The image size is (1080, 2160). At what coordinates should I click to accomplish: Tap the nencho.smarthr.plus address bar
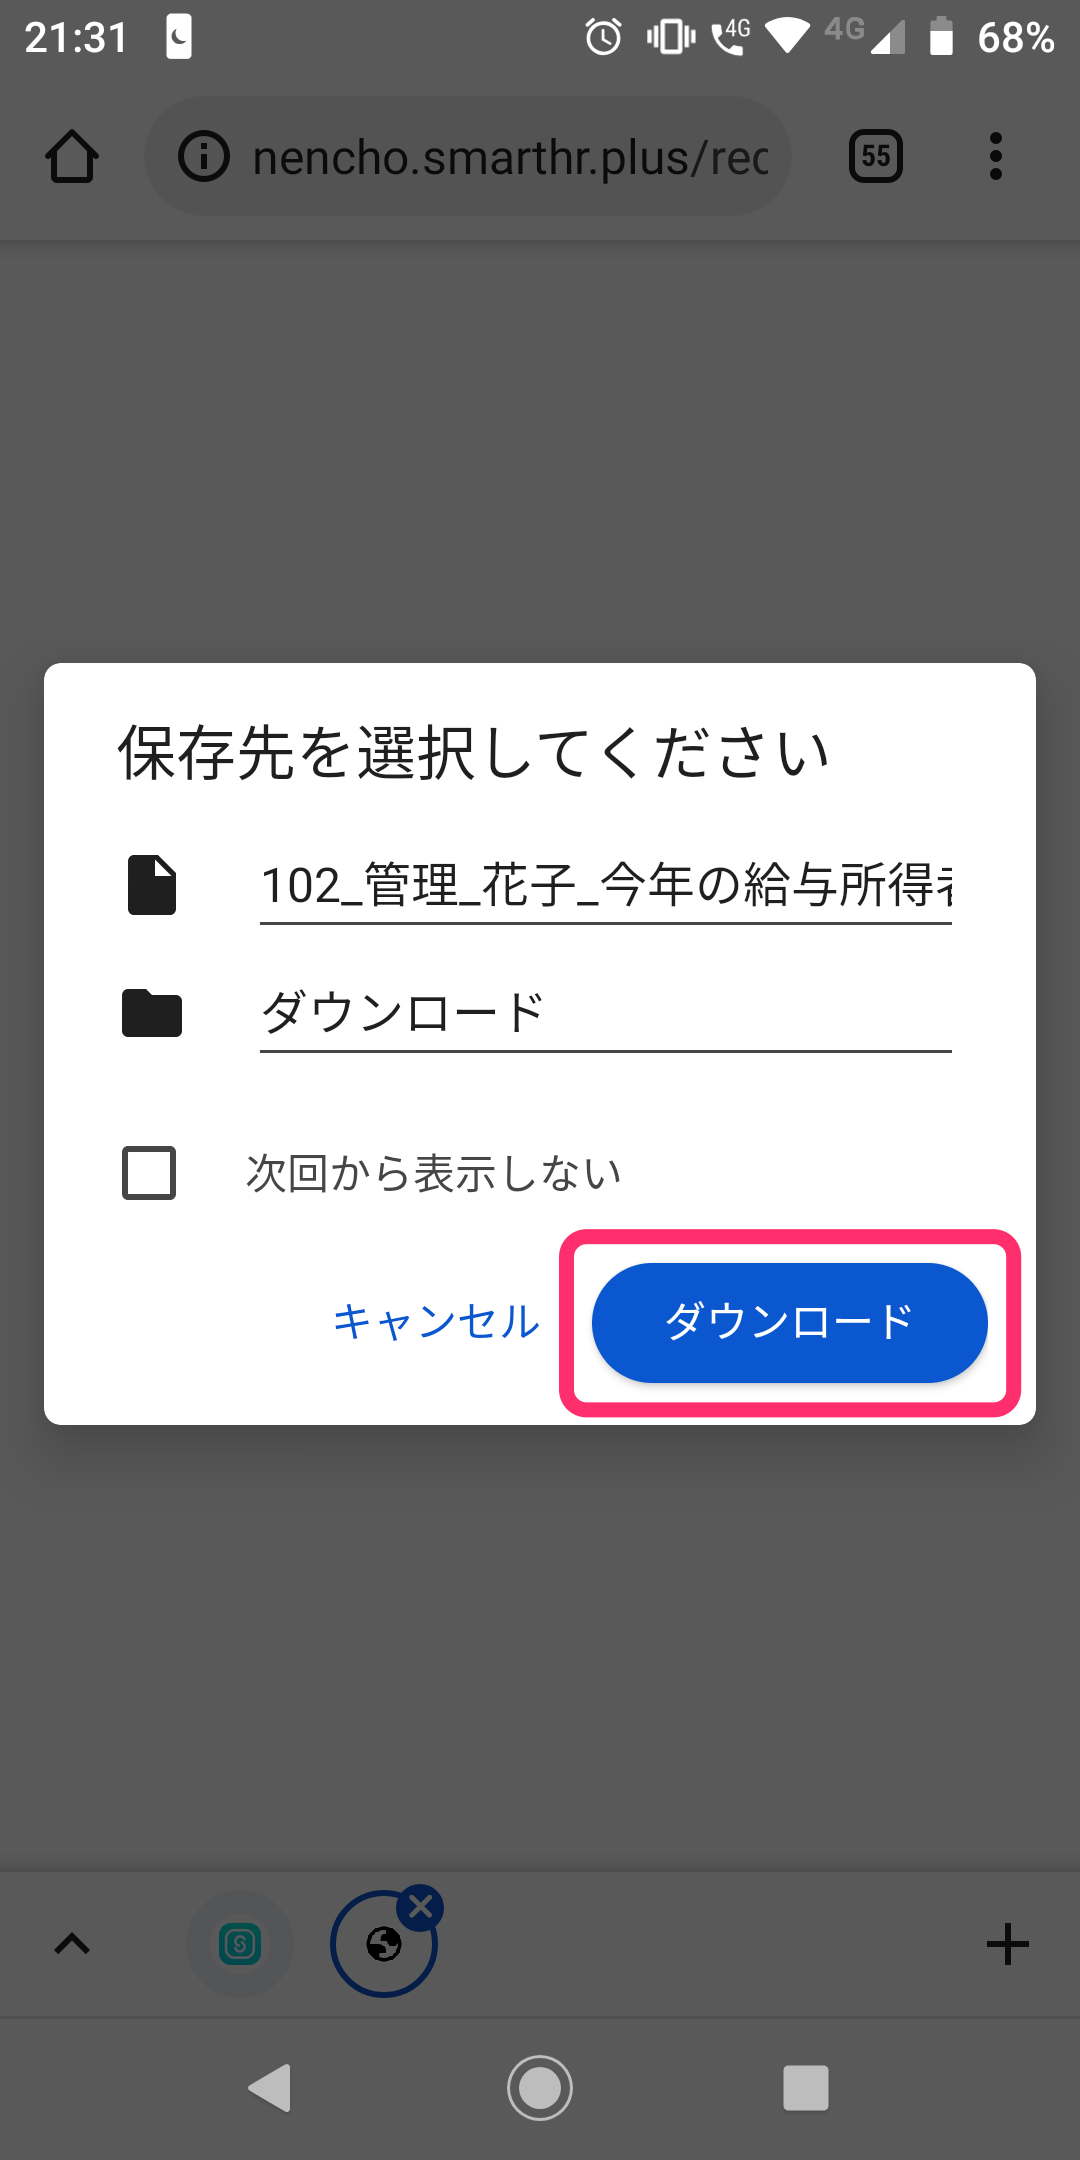510,157
